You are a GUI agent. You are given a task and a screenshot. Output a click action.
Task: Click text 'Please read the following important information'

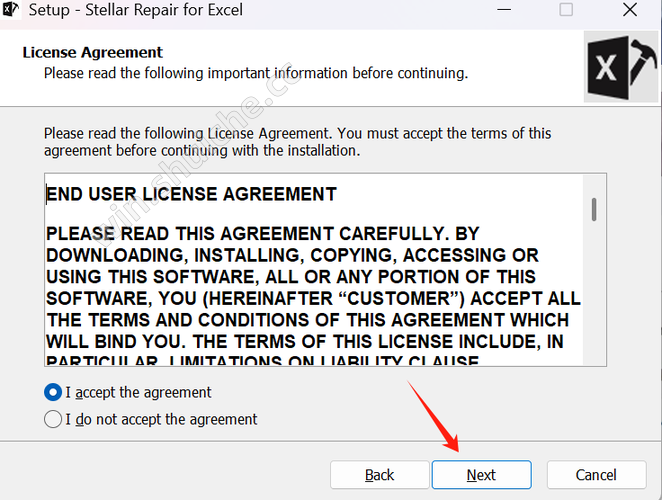196,73
